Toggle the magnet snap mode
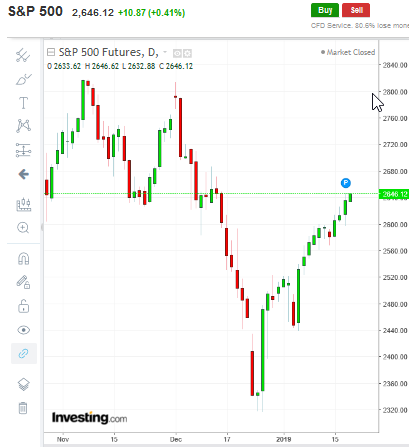This screenshot has width=409, height=447. [x=23, y=259]
